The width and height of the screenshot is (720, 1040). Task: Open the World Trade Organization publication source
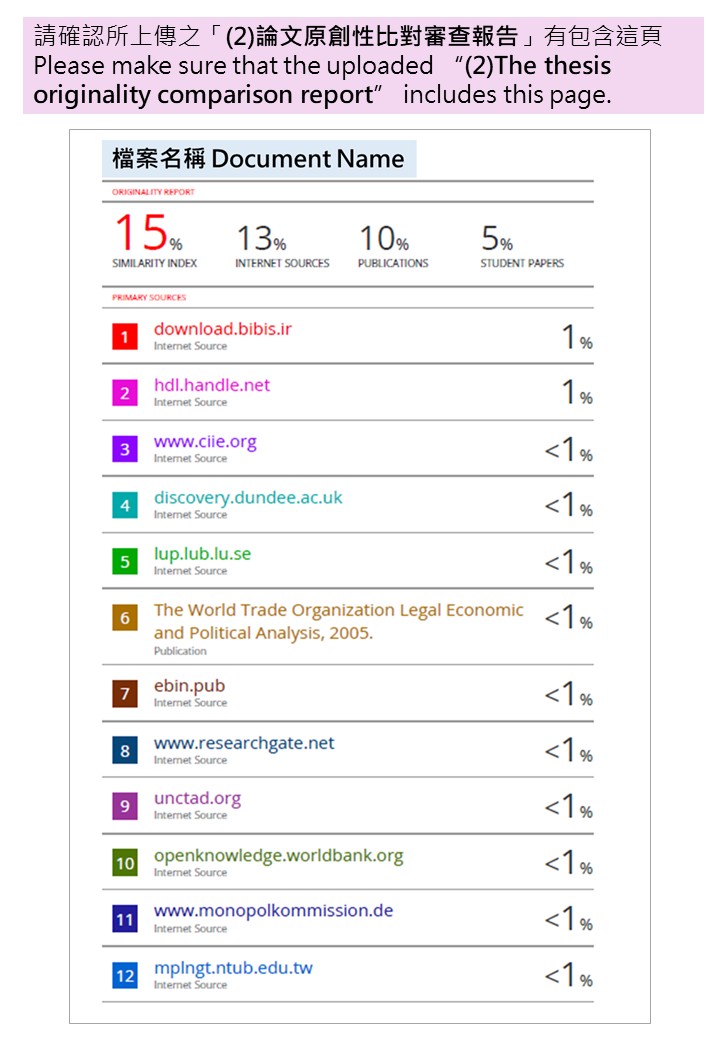click(x=338, y=621)
